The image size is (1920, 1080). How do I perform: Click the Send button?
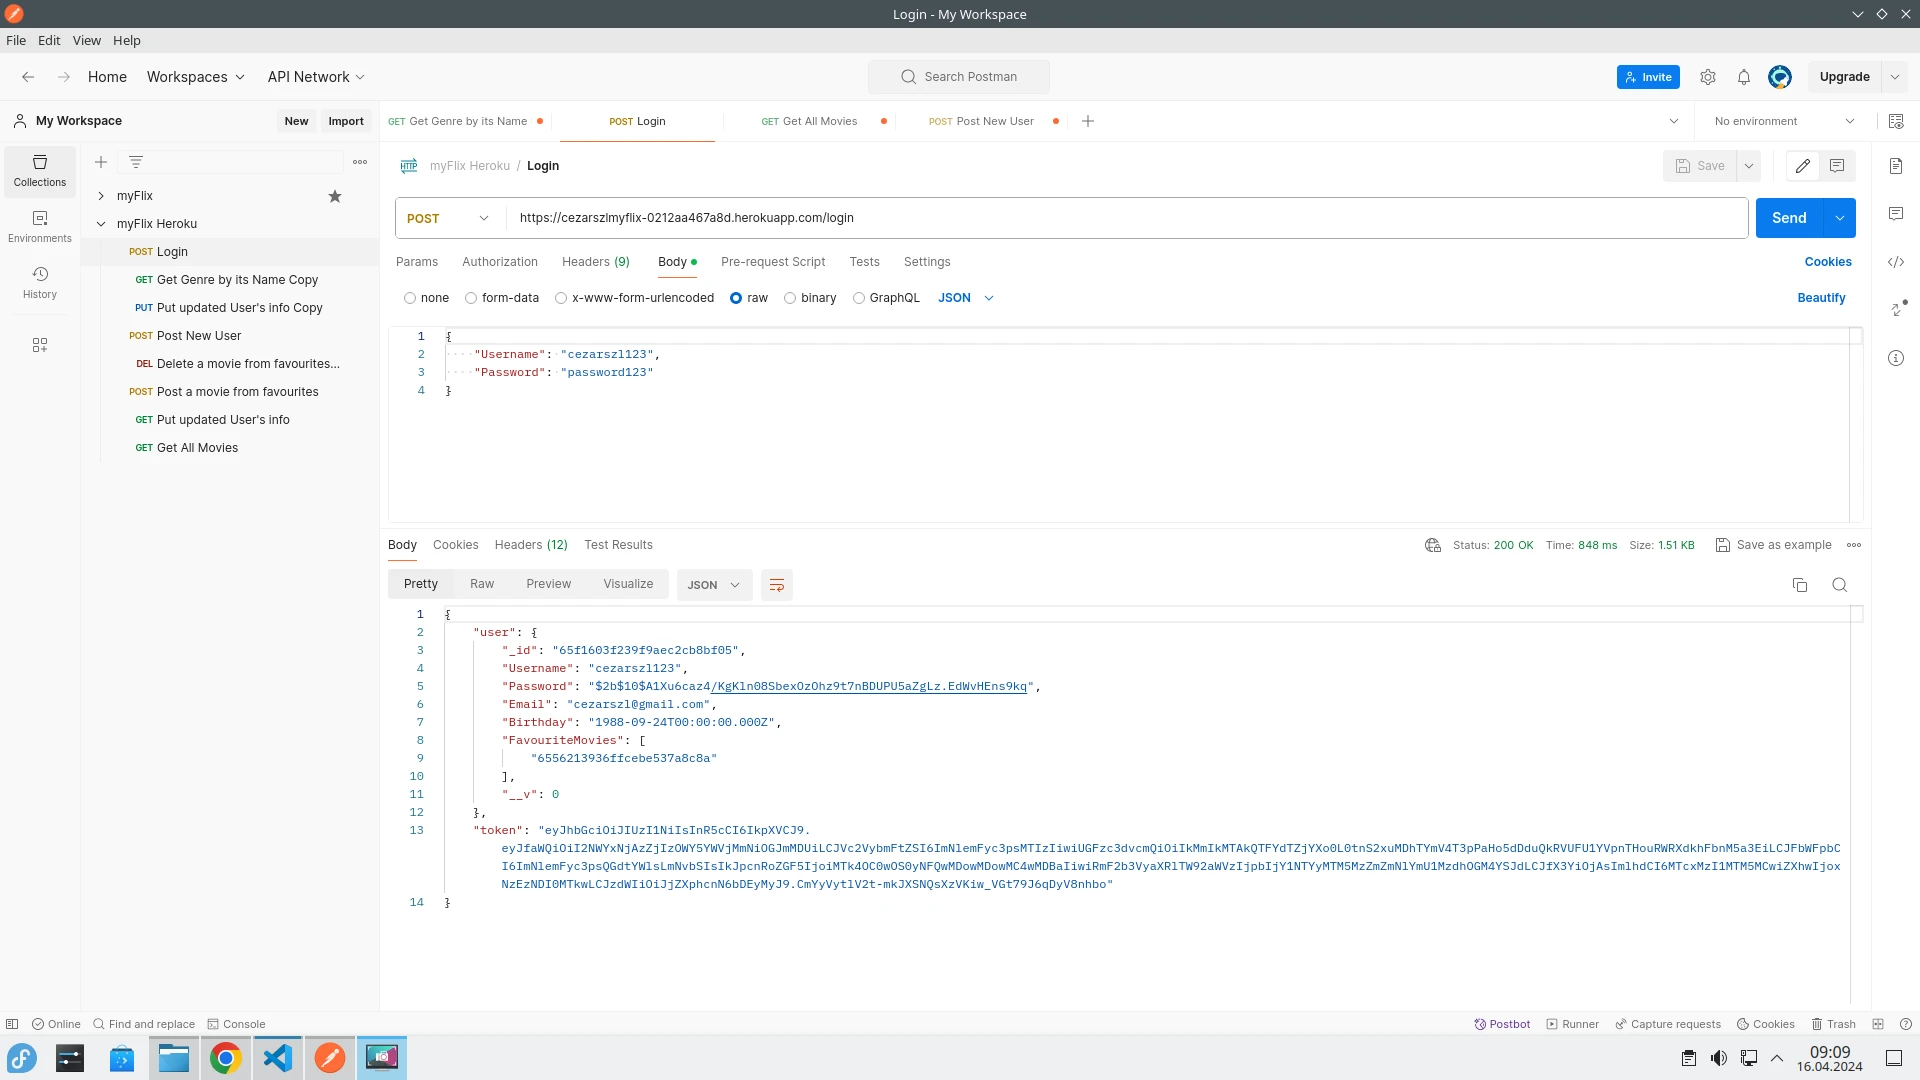1790,218
